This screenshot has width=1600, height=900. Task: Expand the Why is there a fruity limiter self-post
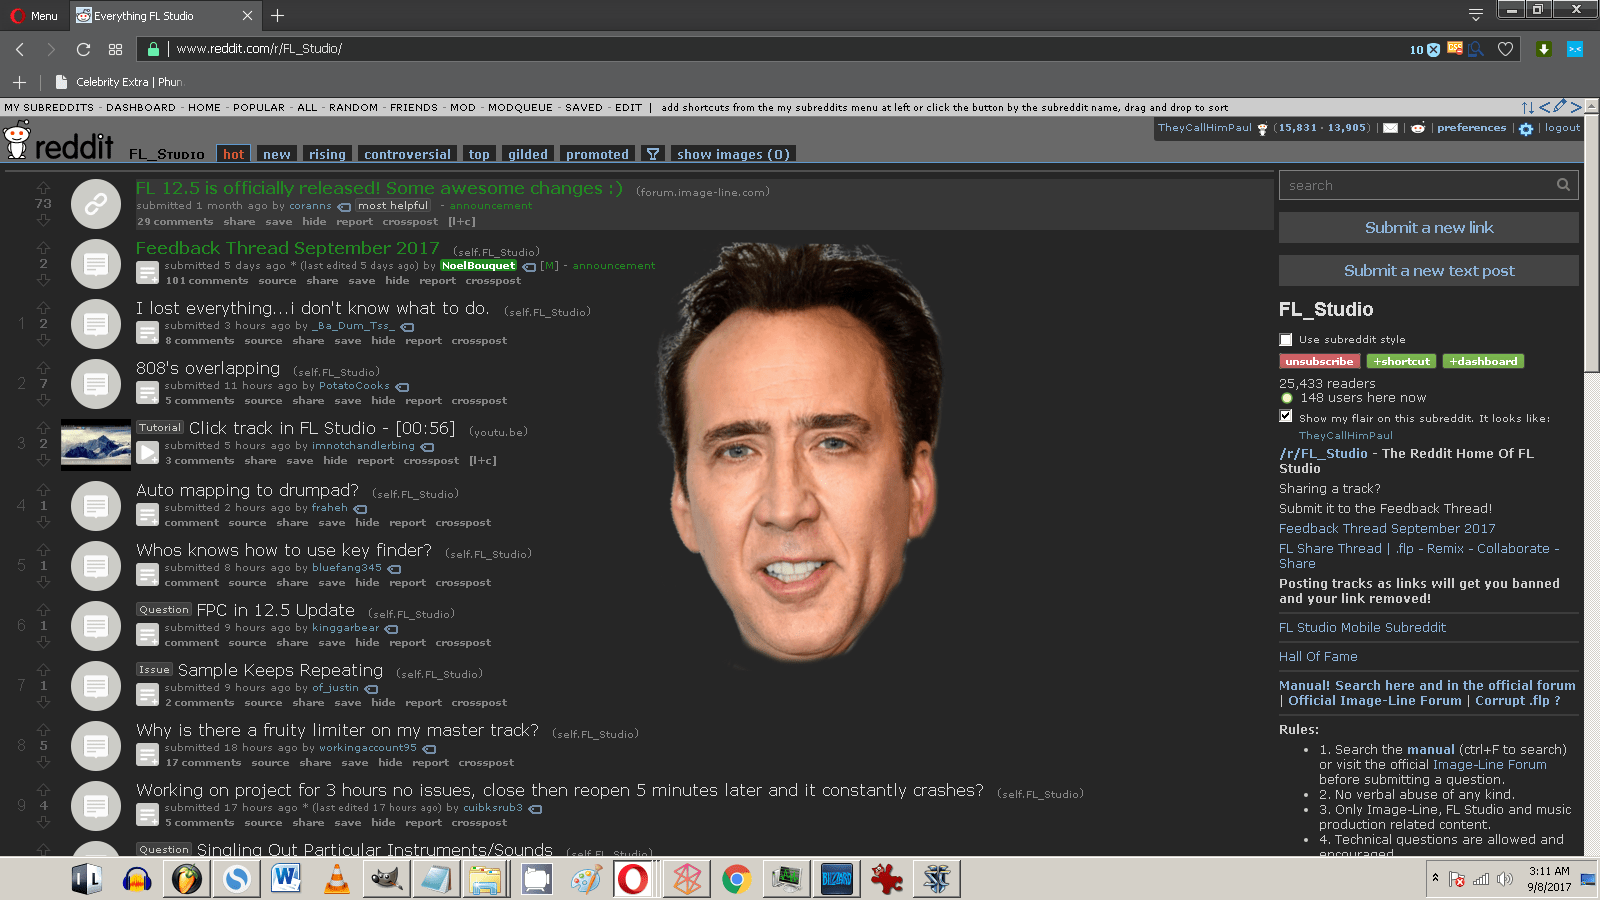(x=147, y=754)
